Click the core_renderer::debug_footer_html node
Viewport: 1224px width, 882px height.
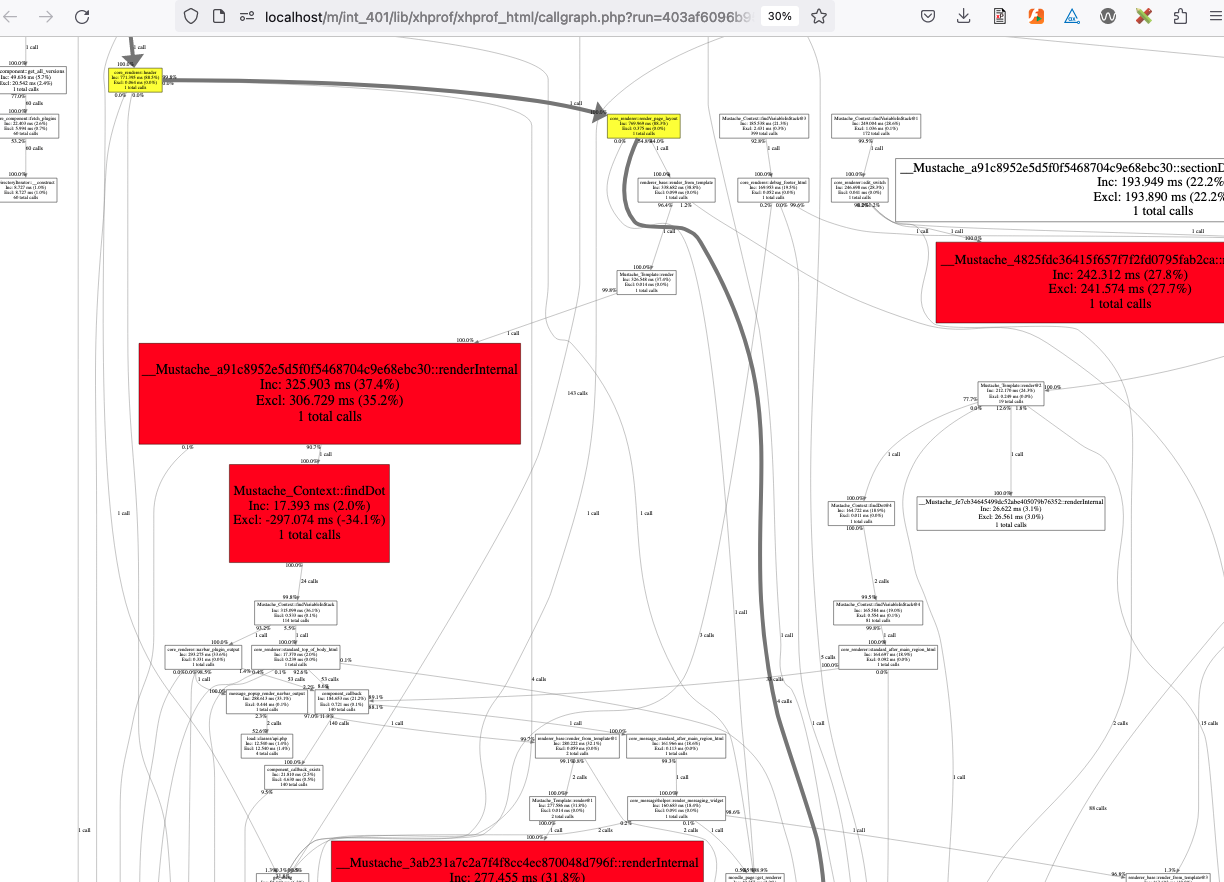[773, 190]
